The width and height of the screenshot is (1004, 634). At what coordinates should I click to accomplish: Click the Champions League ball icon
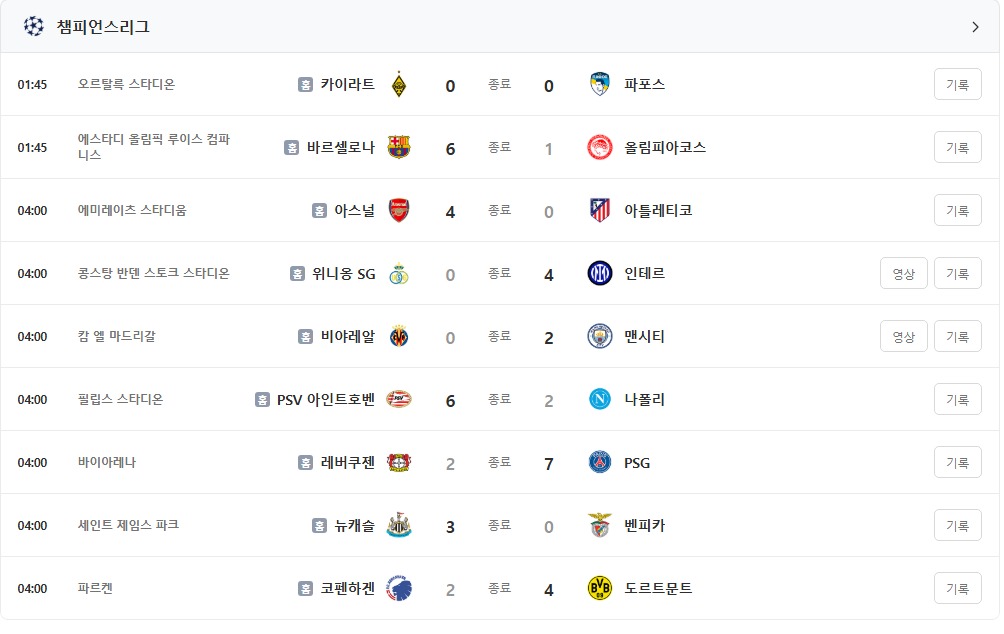(x=34, y=26)
